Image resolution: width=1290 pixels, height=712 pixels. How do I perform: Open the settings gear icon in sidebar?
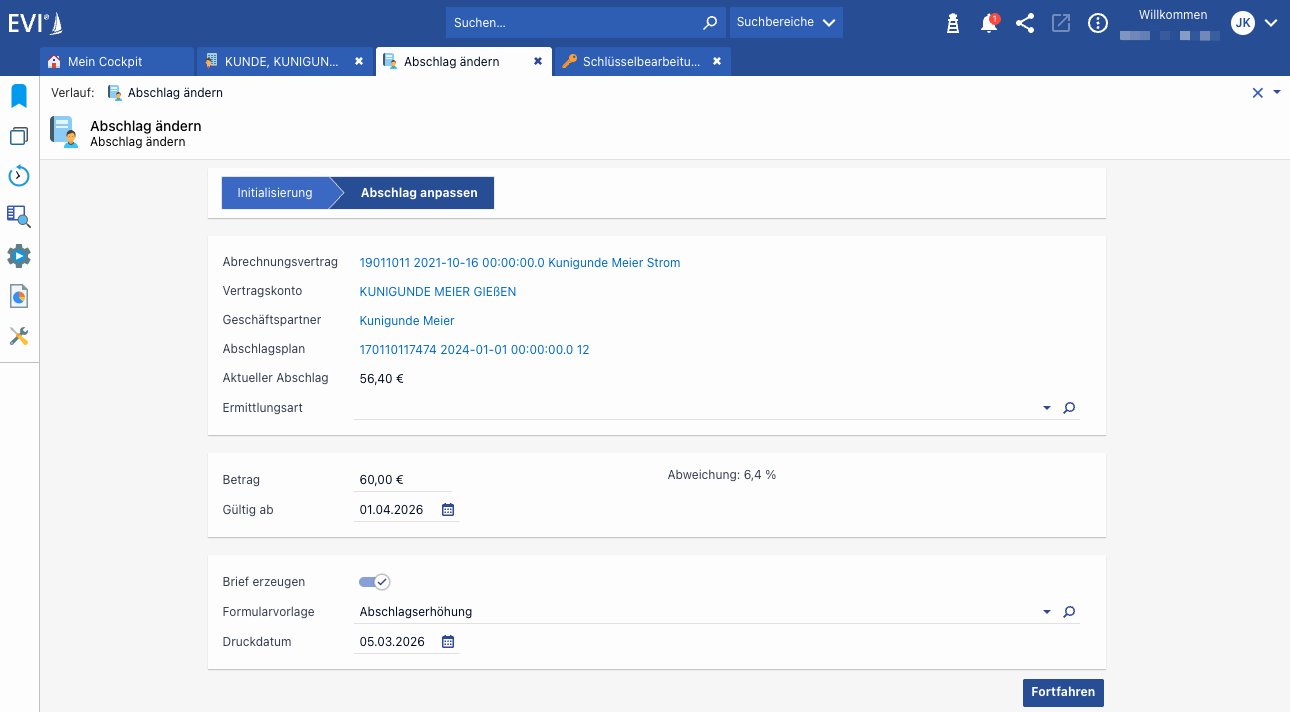pos(19,256)
